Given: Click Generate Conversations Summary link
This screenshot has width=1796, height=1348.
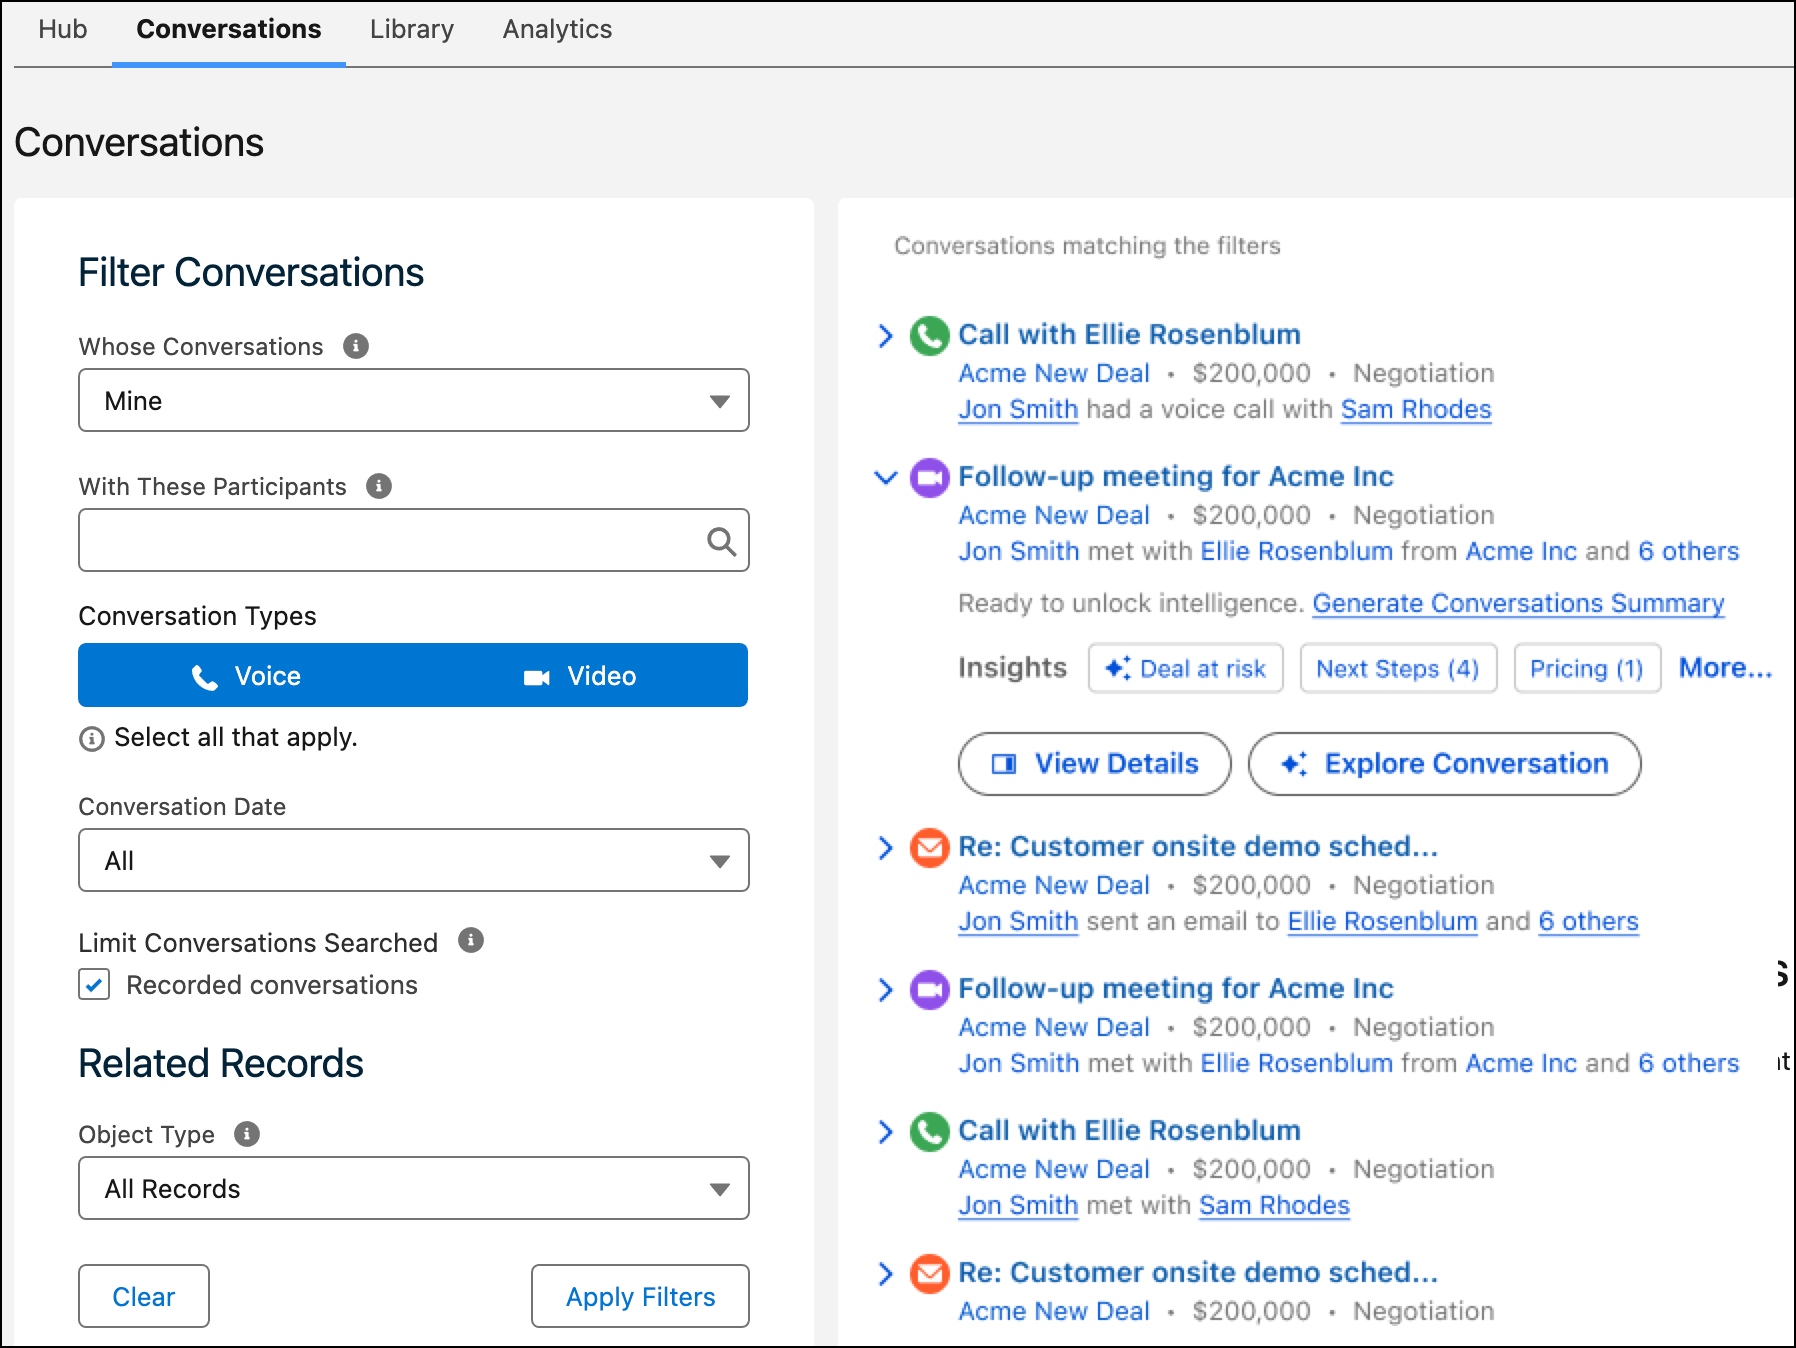Looking at the screenshot, I should 1518,603.
